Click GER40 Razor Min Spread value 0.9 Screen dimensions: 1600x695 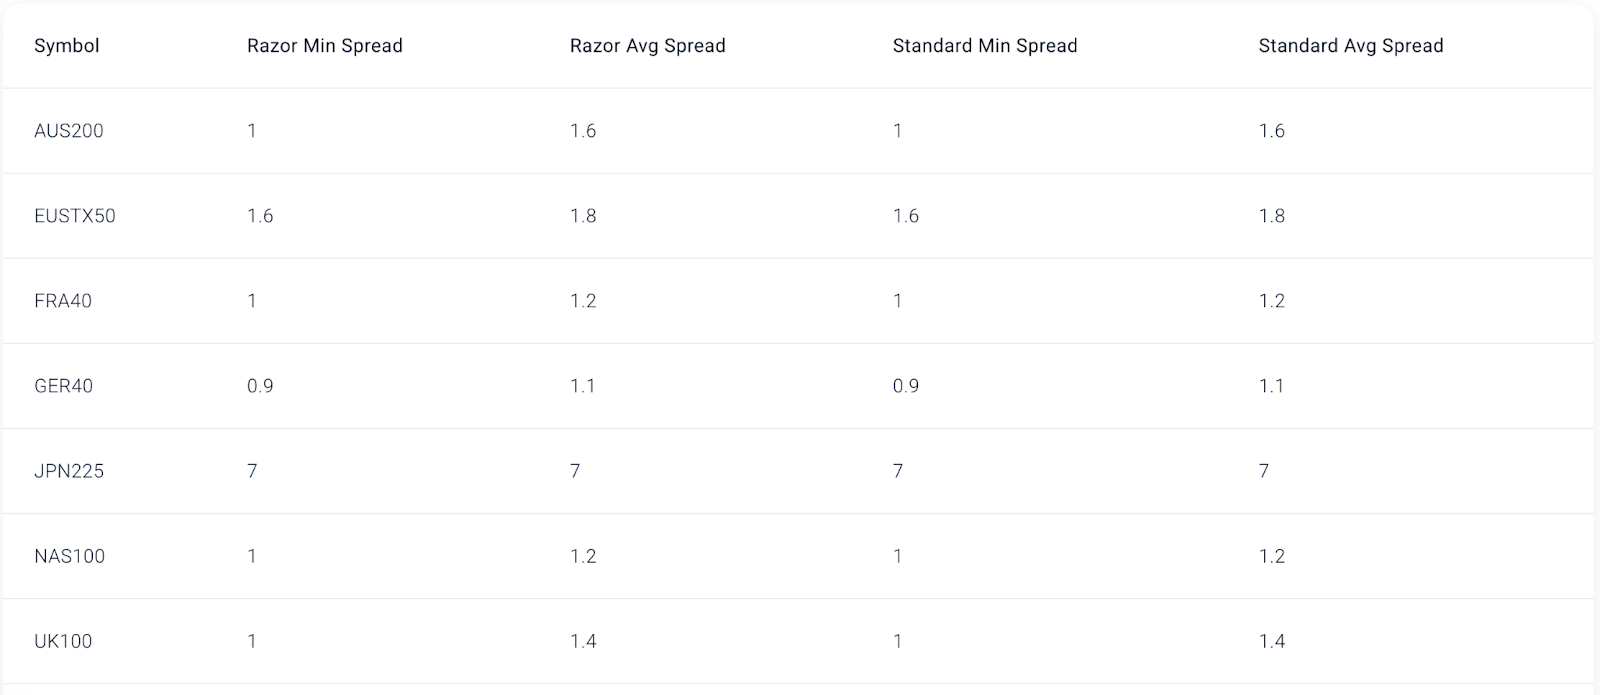(x=260, y=386)
